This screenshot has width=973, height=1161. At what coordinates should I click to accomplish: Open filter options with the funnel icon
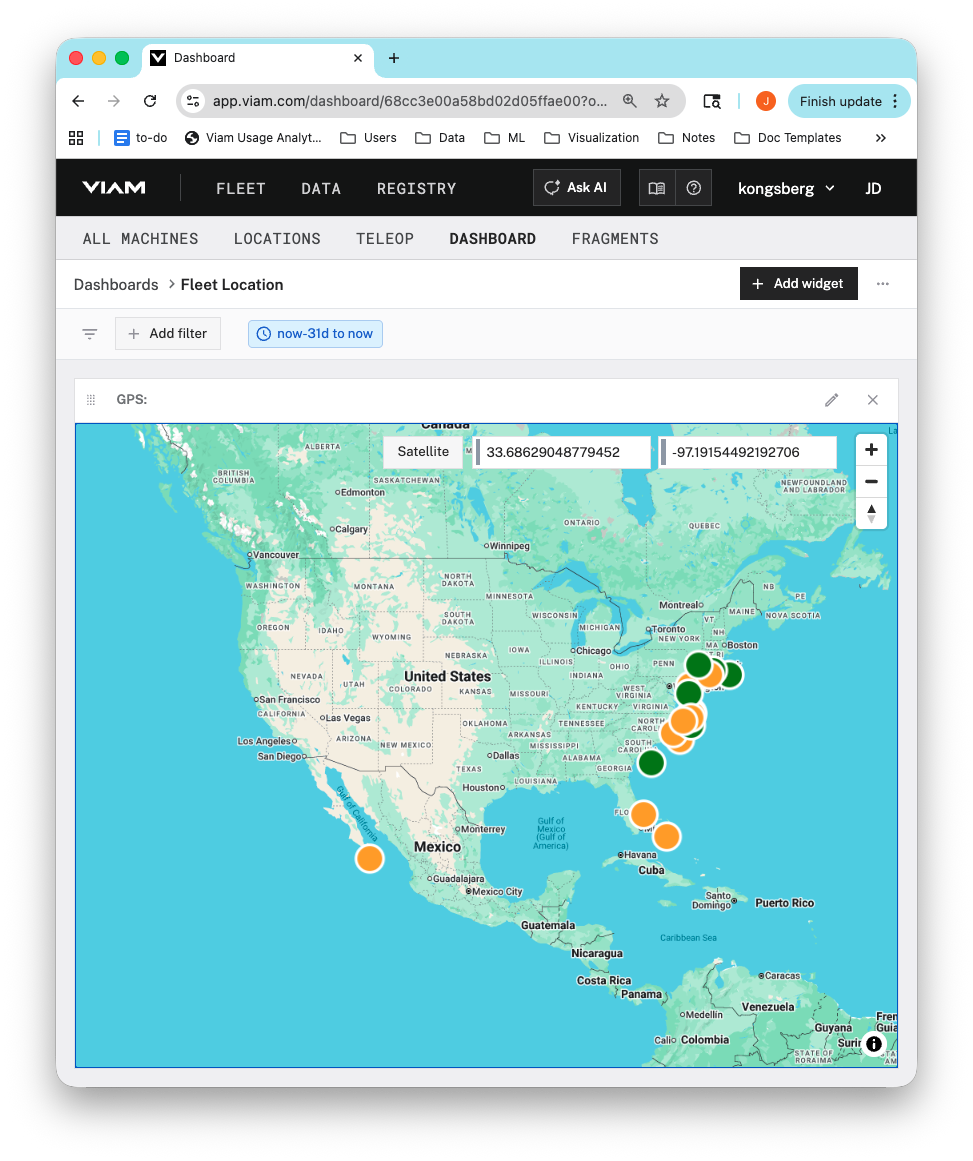click(x=89, y=333)
